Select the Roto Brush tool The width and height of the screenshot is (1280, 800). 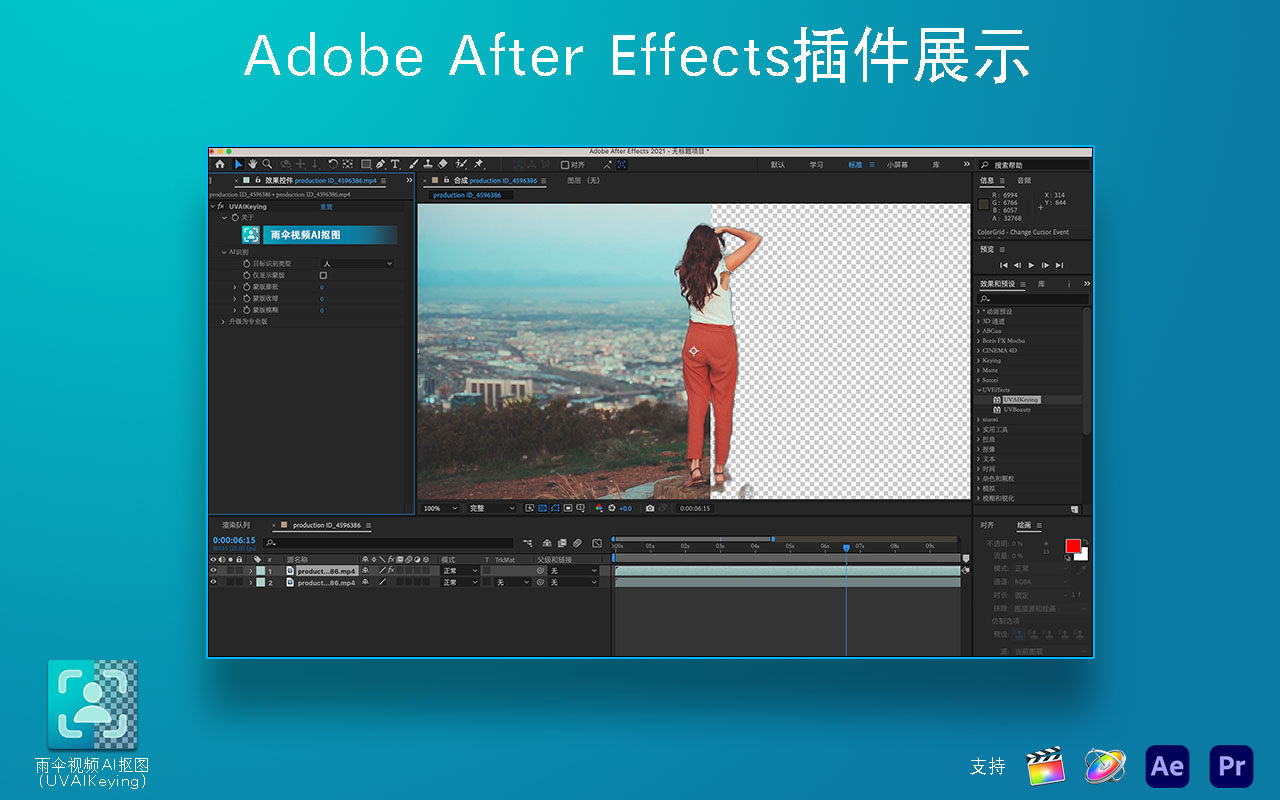point(461,164)
